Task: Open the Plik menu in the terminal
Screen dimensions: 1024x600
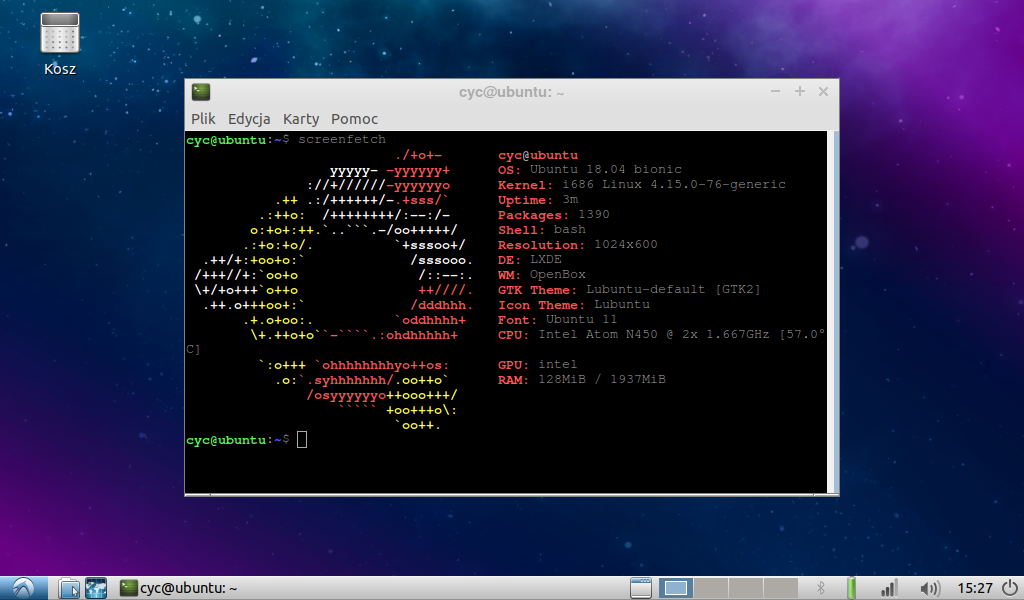Action: (x=203, y=118)
